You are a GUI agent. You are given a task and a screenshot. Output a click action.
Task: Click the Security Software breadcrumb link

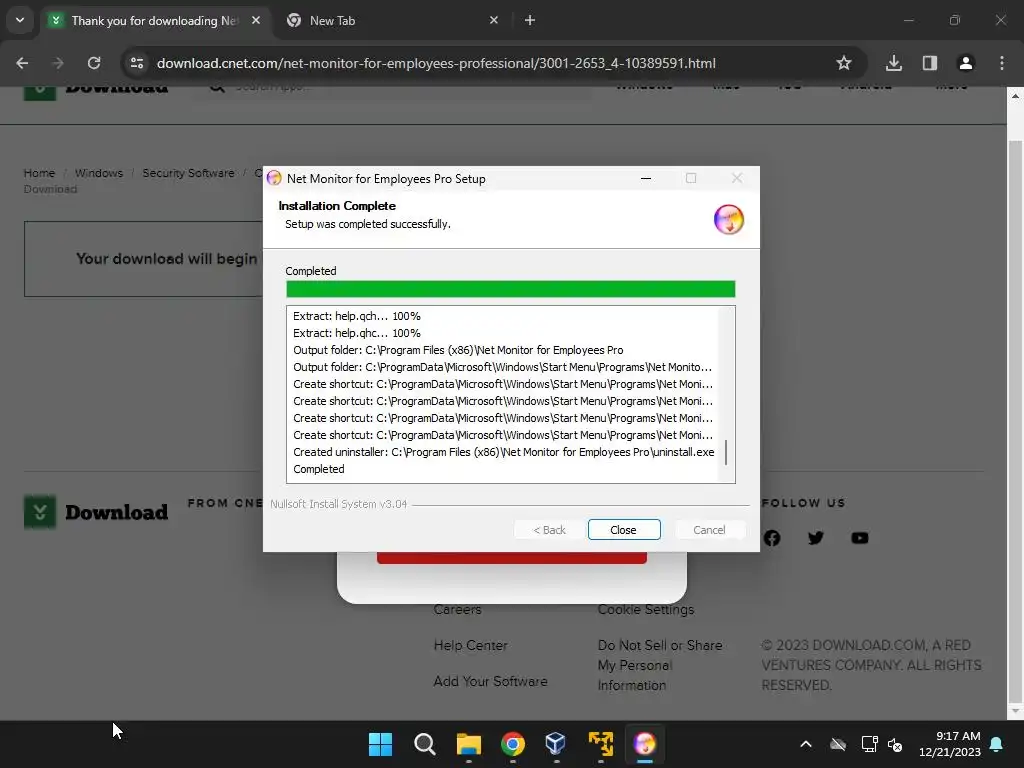coord(188,173)
